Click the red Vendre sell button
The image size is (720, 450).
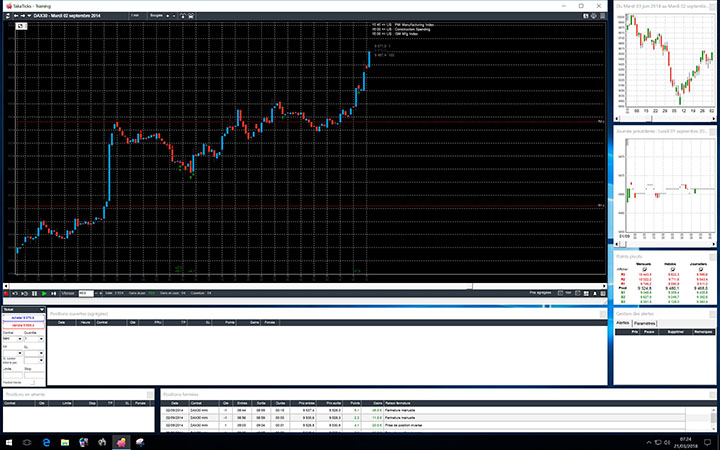tap(23, 325)
